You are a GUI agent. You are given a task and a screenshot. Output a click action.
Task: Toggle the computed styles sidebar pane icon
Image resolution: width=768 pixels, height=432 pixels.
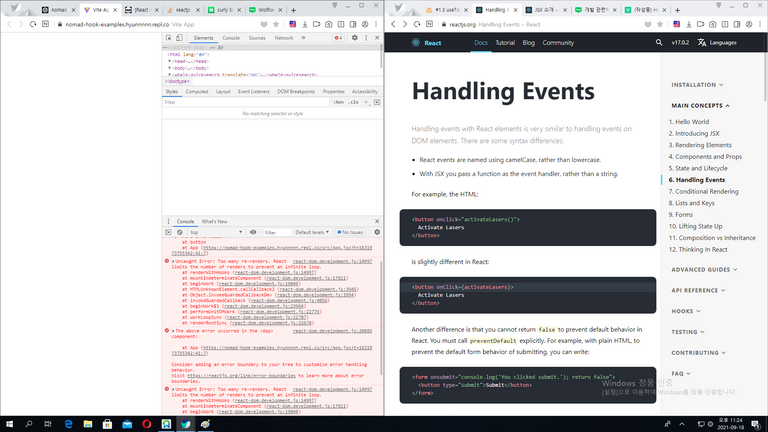[x=377, y=102]
